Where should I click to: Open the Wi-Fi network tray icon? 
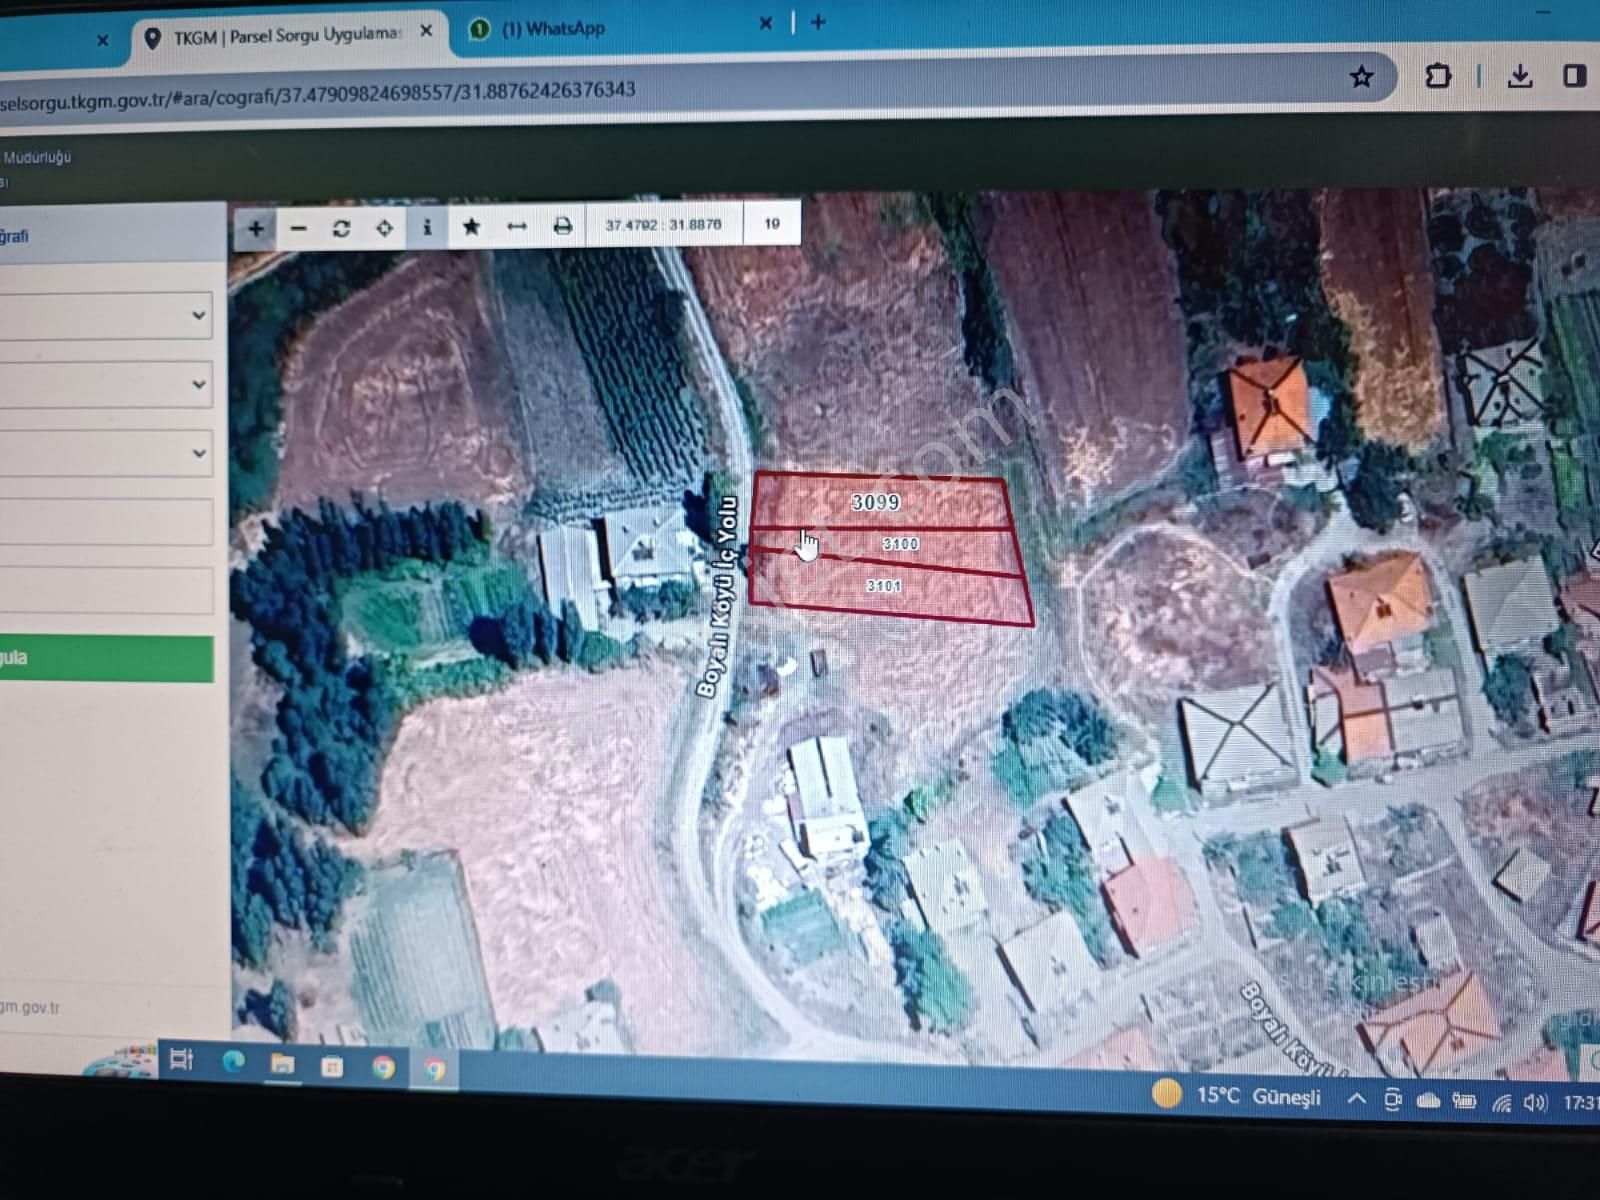pos(1501,1103)
